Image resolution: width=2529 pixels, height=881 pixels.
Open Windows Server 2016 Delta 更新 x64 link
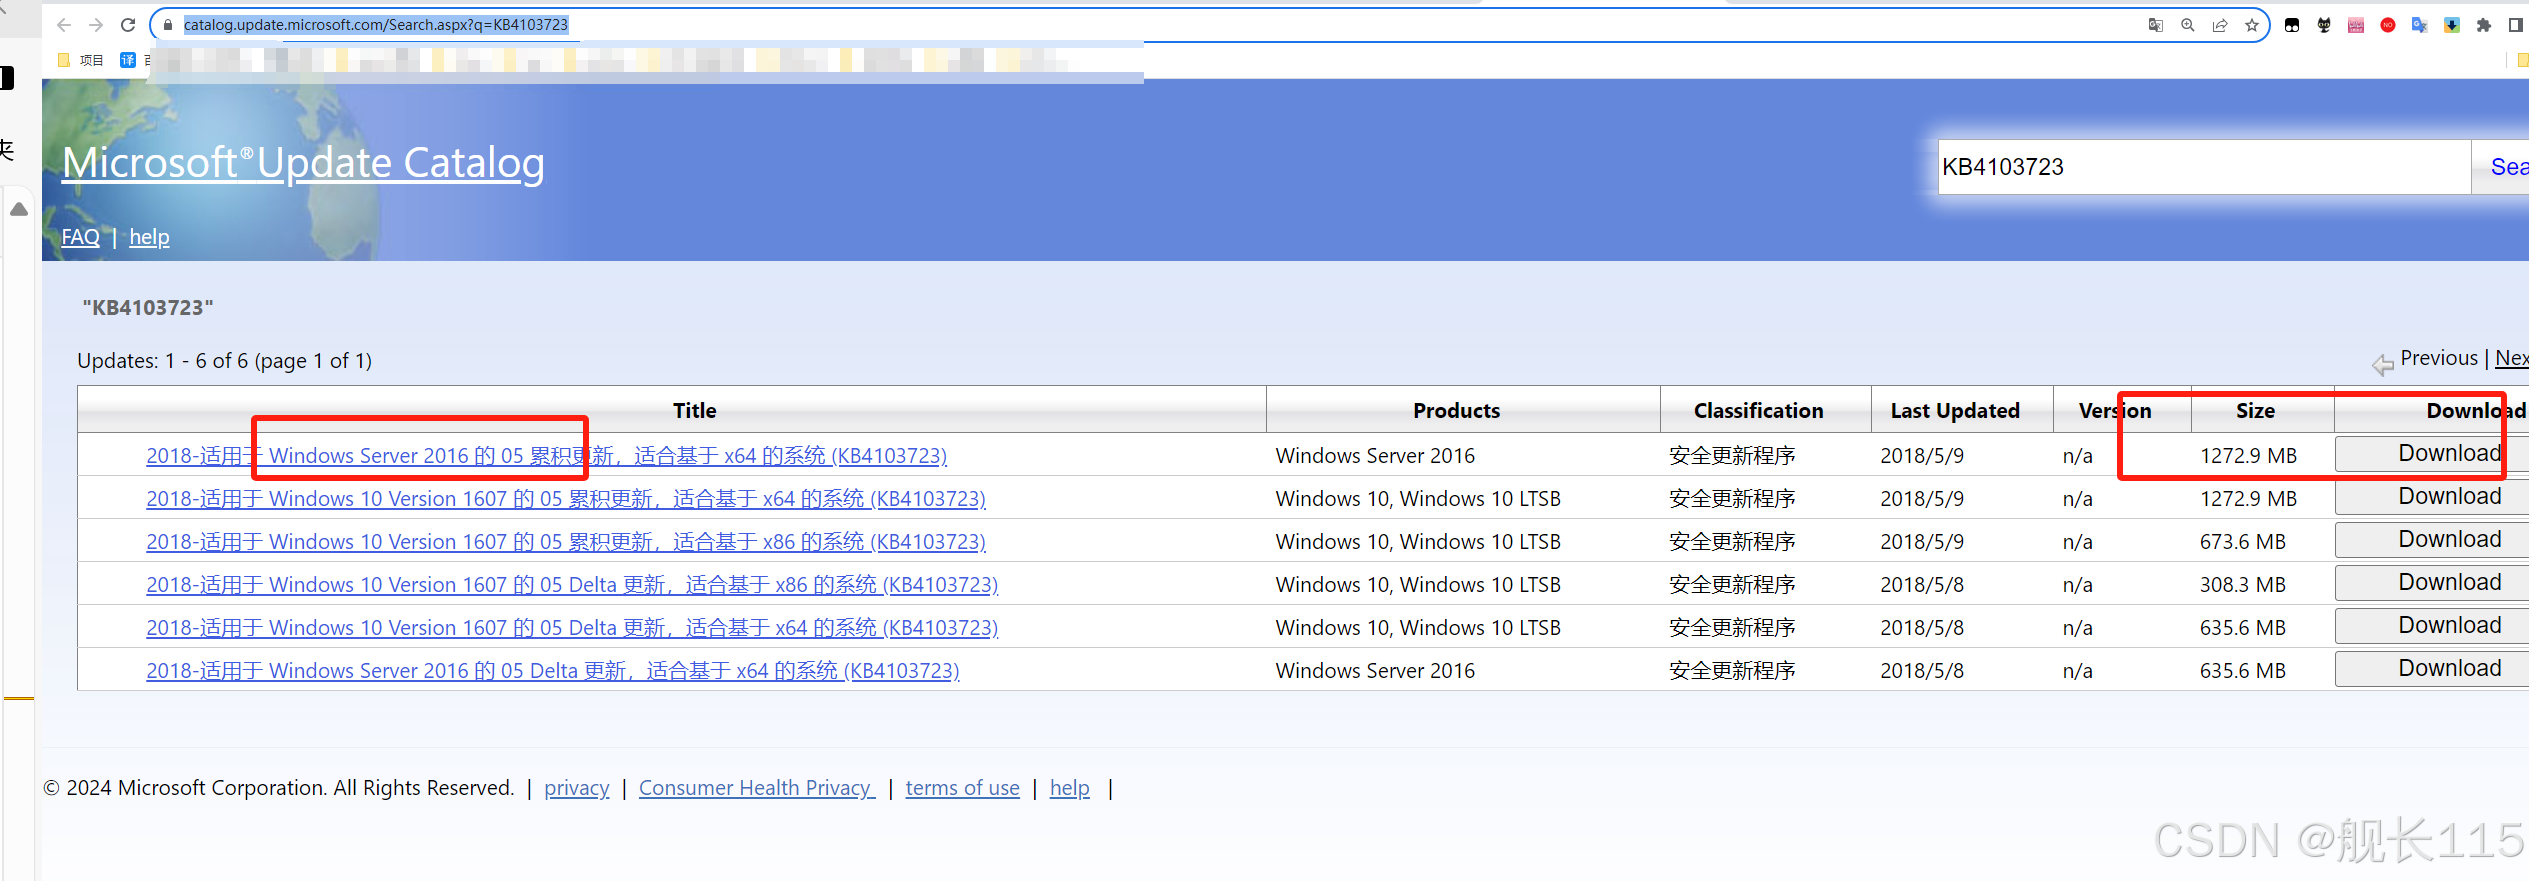553,671
